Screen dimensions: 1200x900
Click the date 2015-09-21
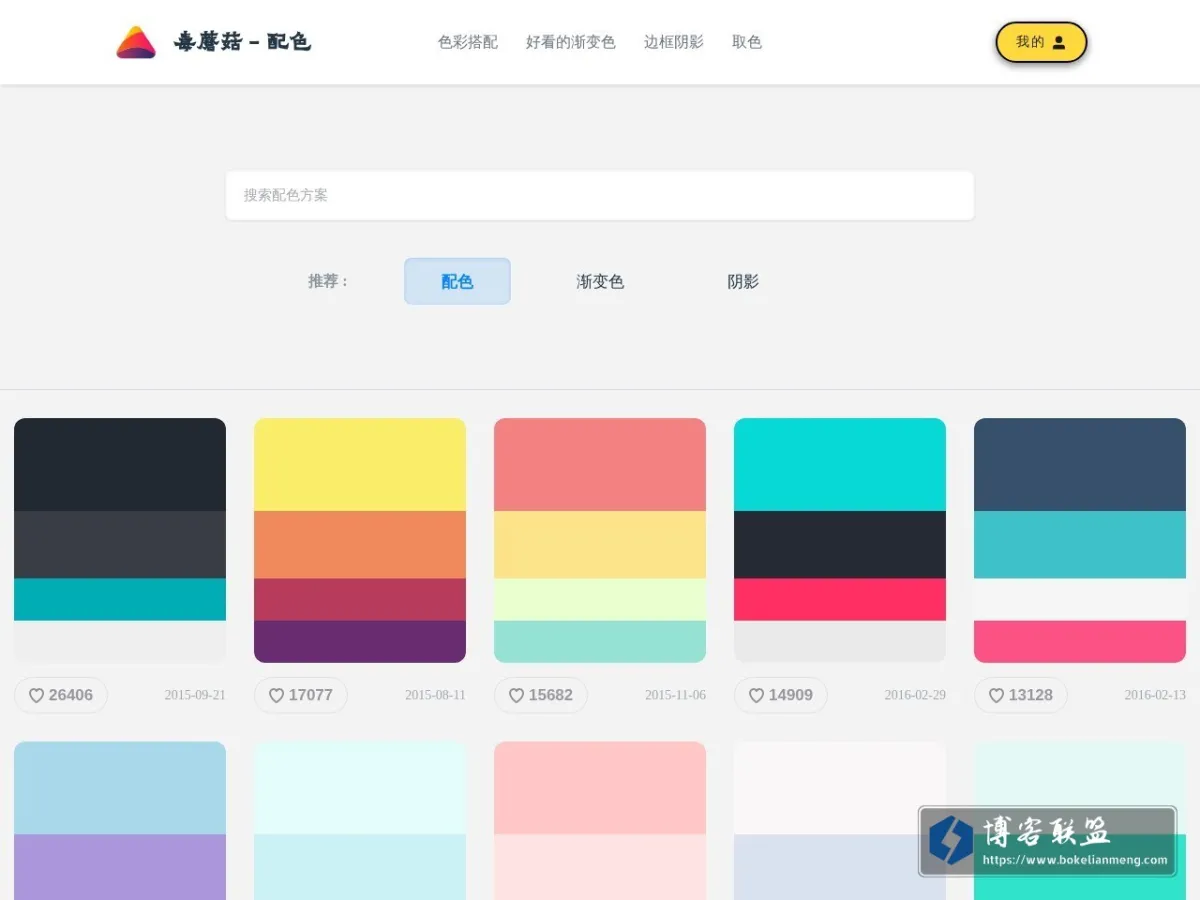(195, 695)
